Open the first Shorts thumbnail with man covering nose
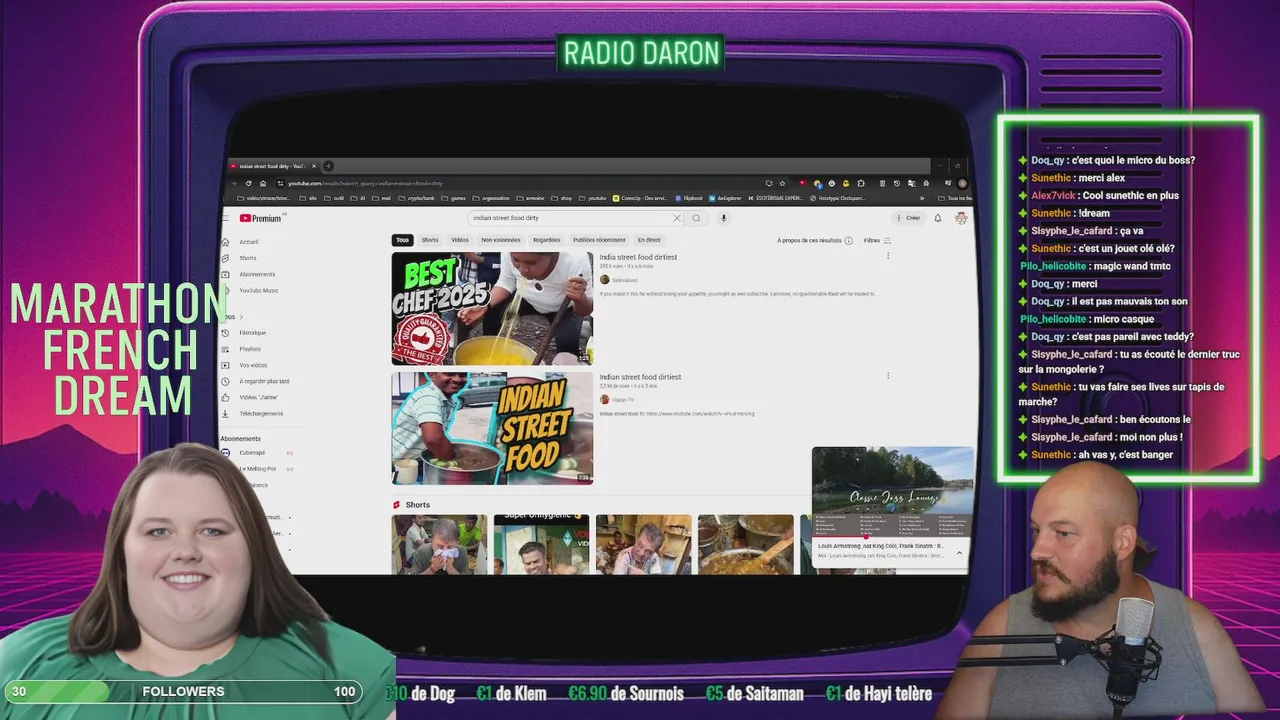Image resolution: width=1280 pixels, height=720 pixels. click(x=439, y=544)
